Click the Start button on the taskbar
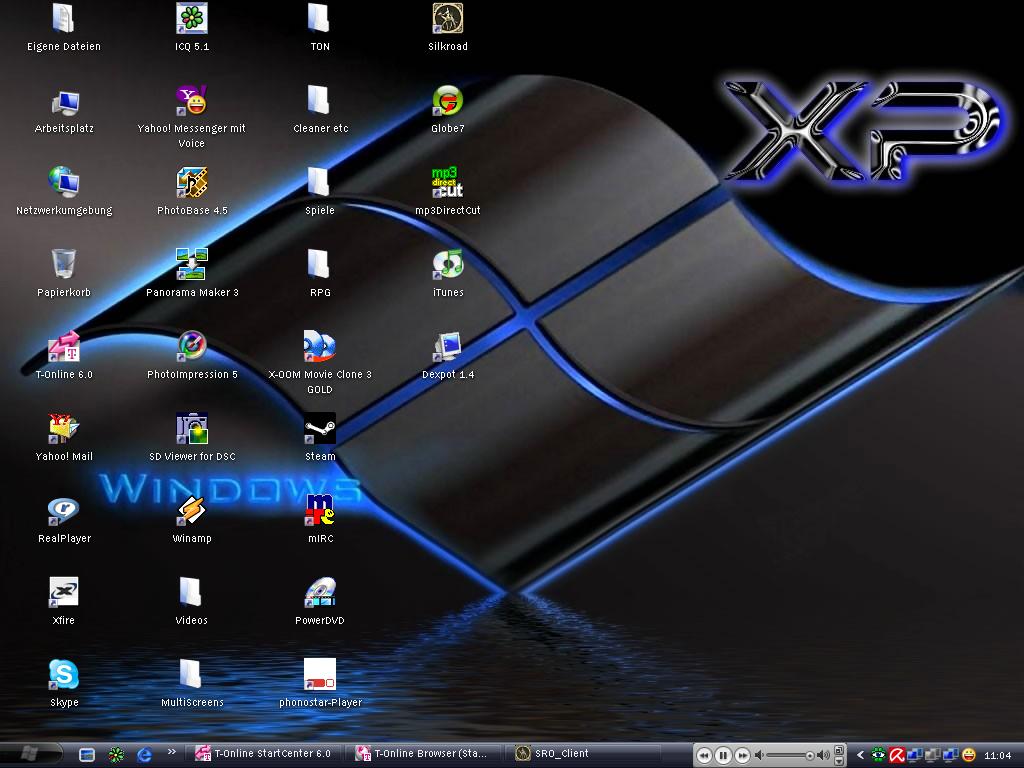 (30, 753)
